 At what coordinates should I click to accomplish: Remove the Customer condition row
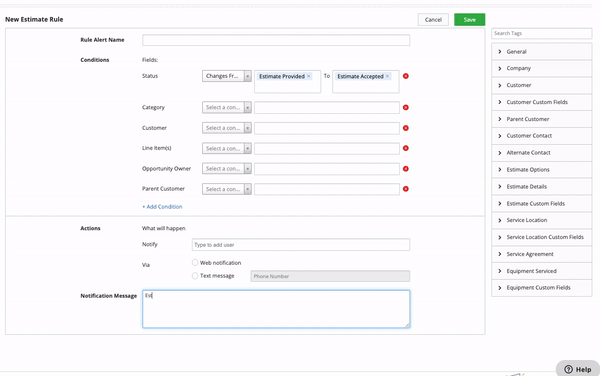[406, 128]
